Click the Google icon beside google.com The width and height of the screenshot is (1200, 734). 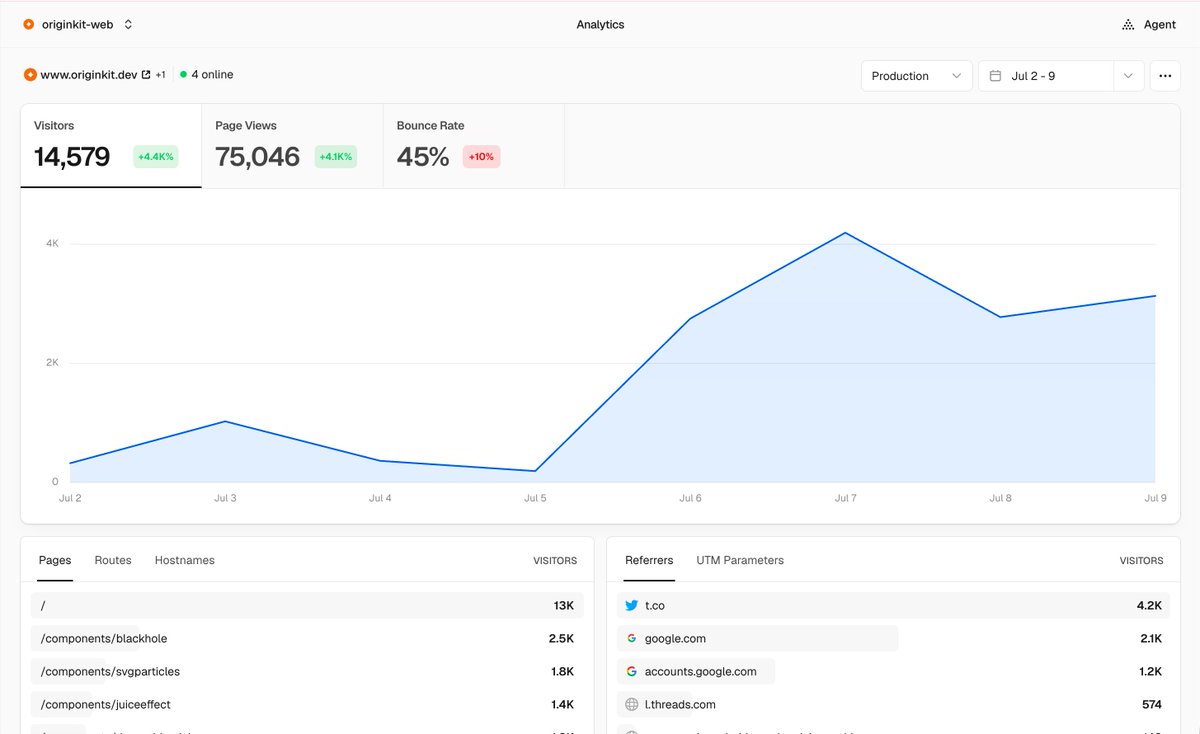[631, 638]
